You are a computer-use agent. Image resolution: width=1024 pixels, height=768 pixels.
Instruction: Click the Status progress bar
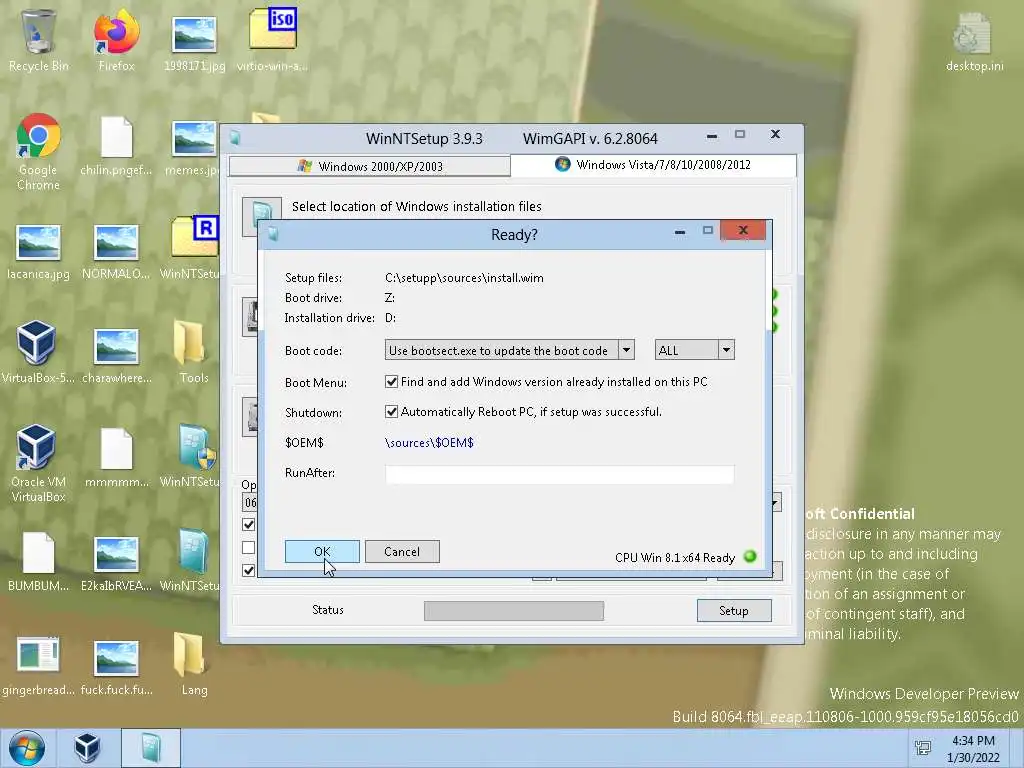tap(514, 611)
